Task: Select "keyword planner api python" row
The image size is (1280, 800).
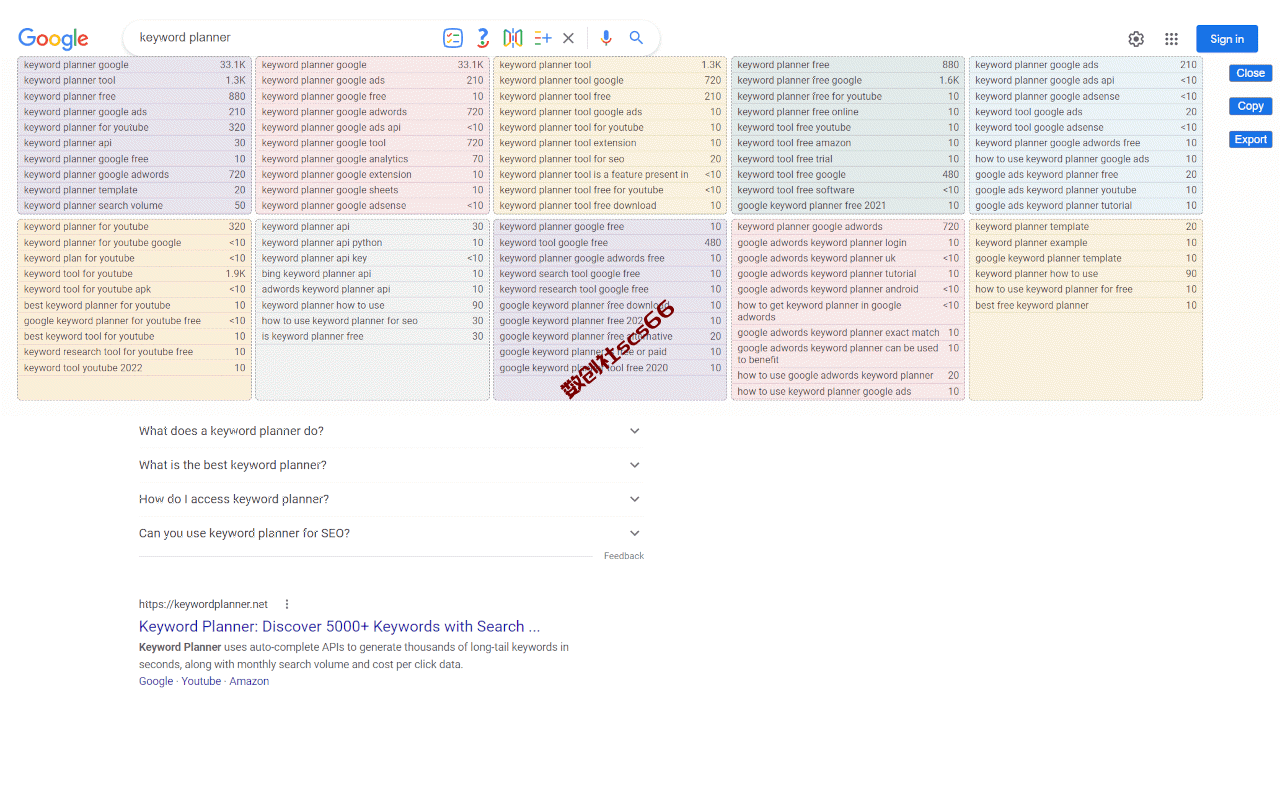Action: (372, 243)
